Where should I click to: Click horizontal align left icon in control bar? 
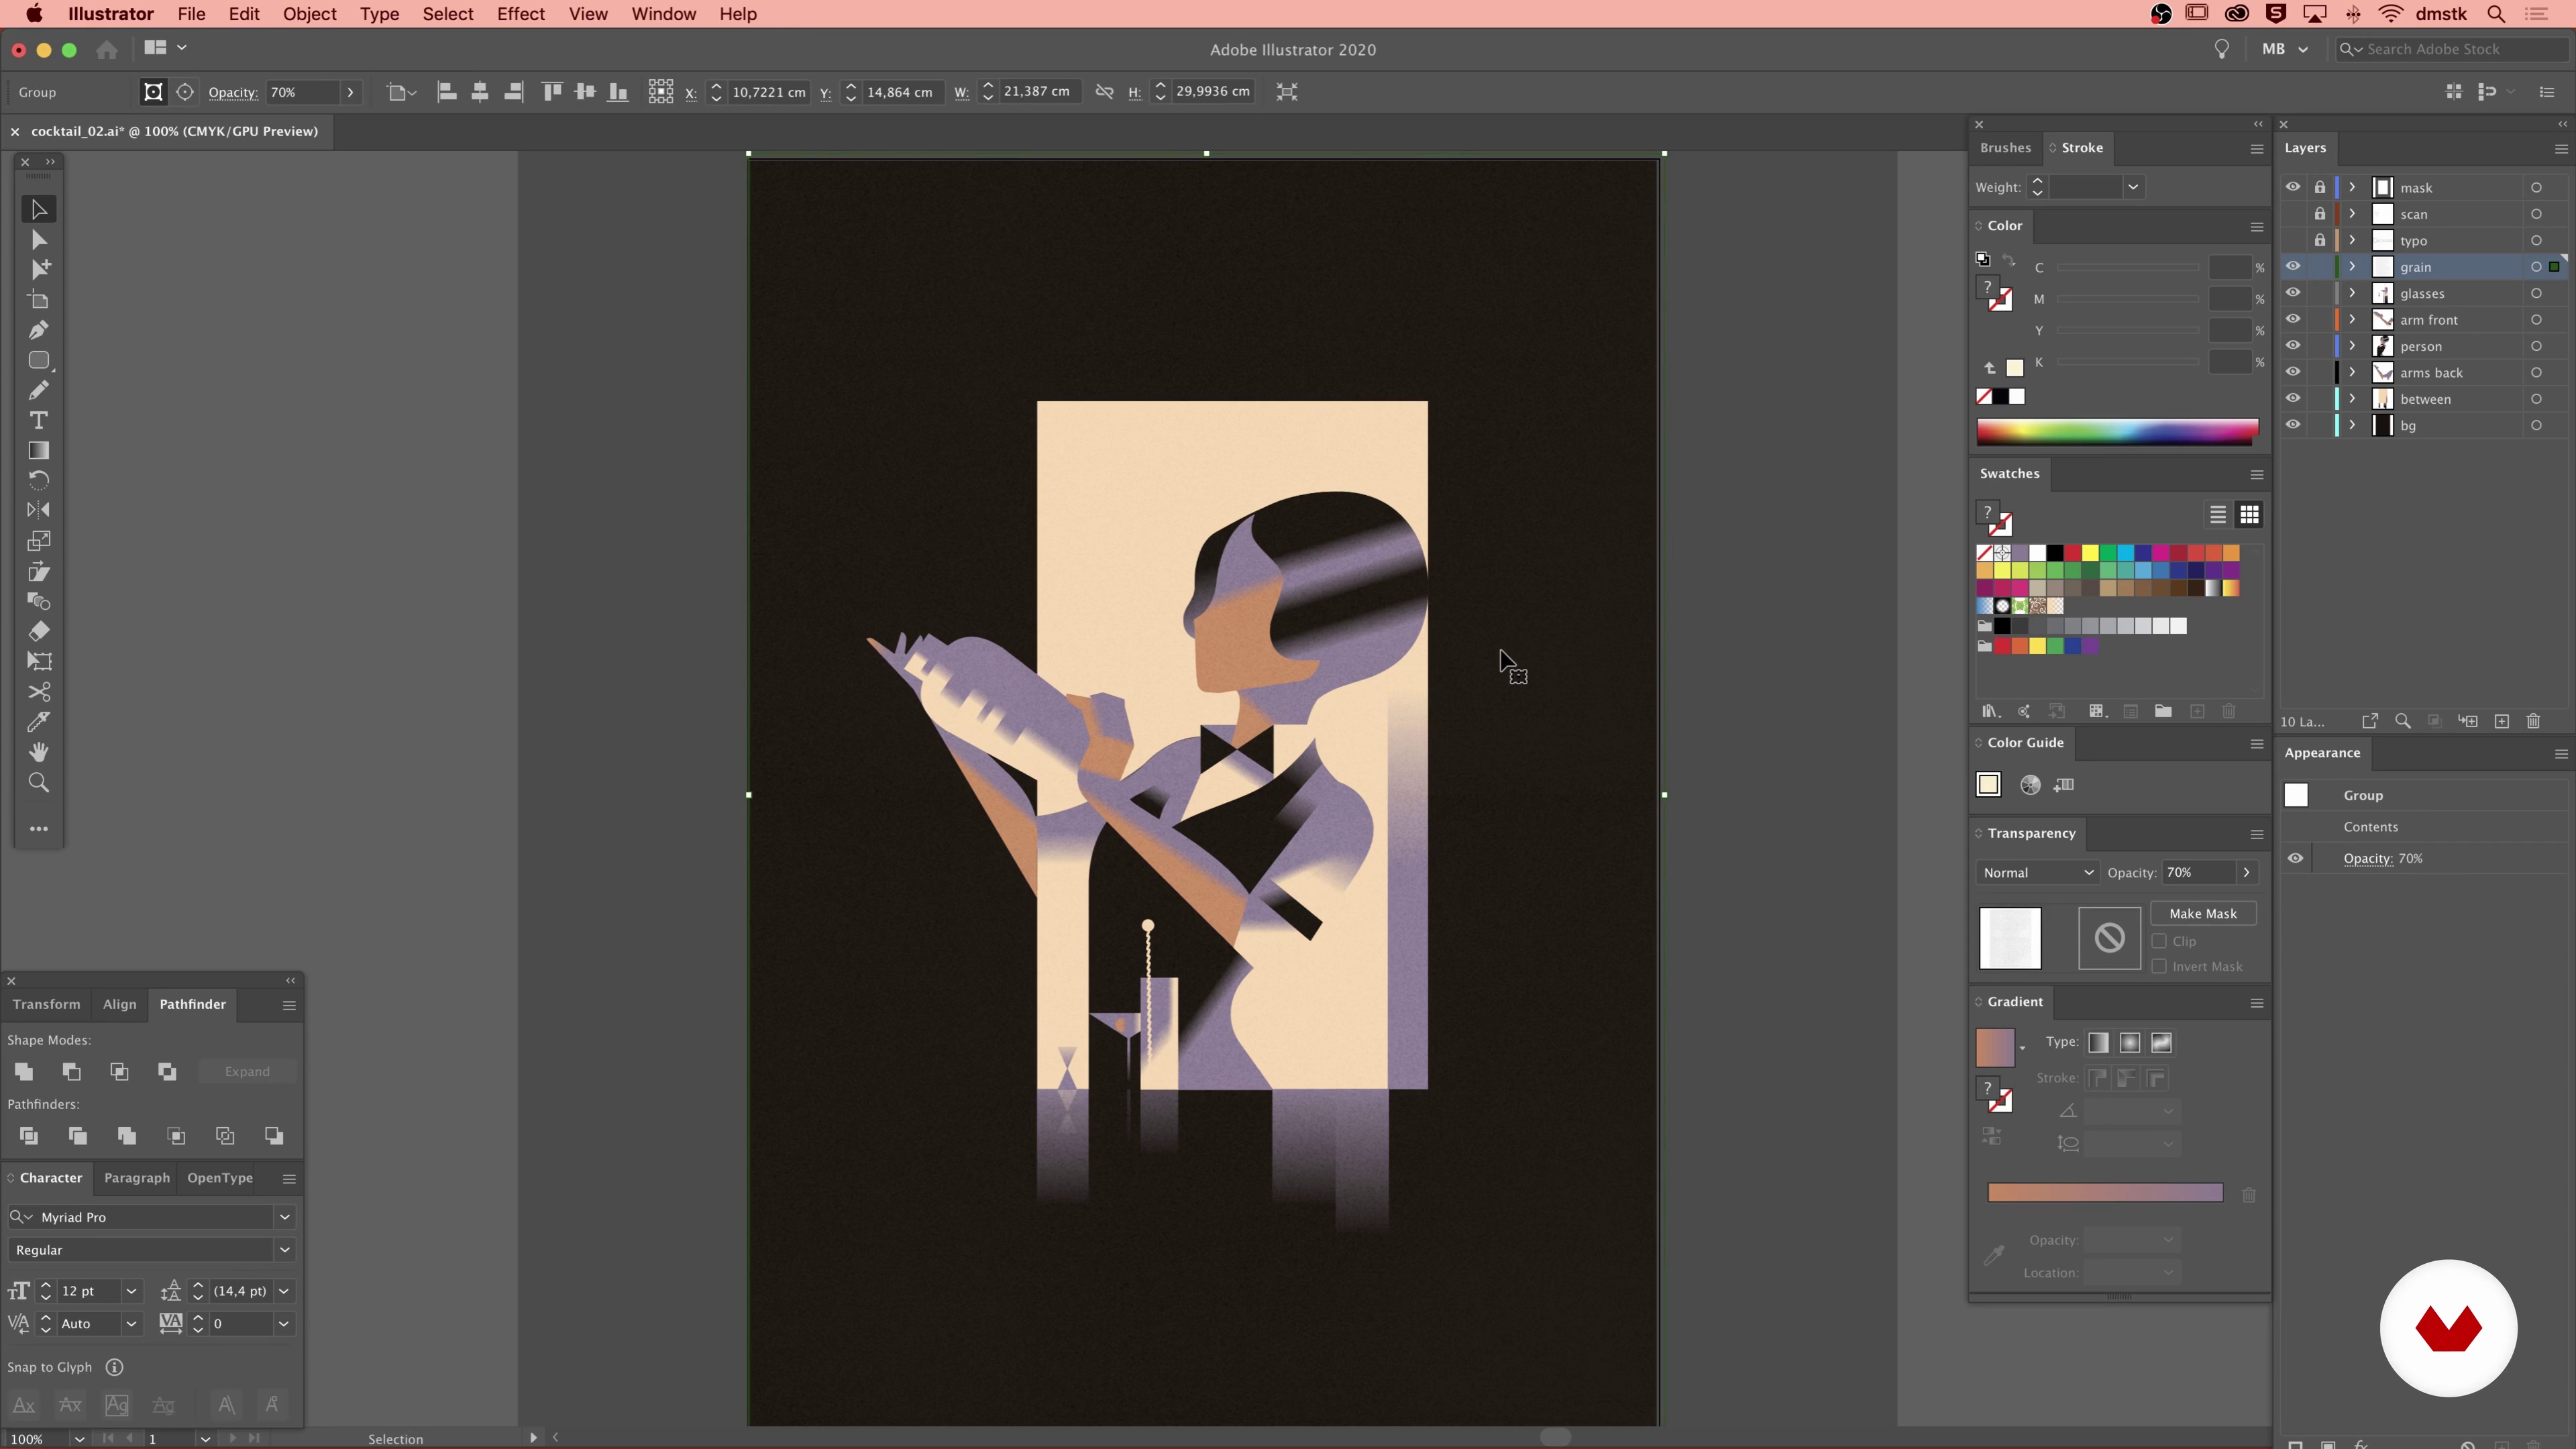(447, 92)
